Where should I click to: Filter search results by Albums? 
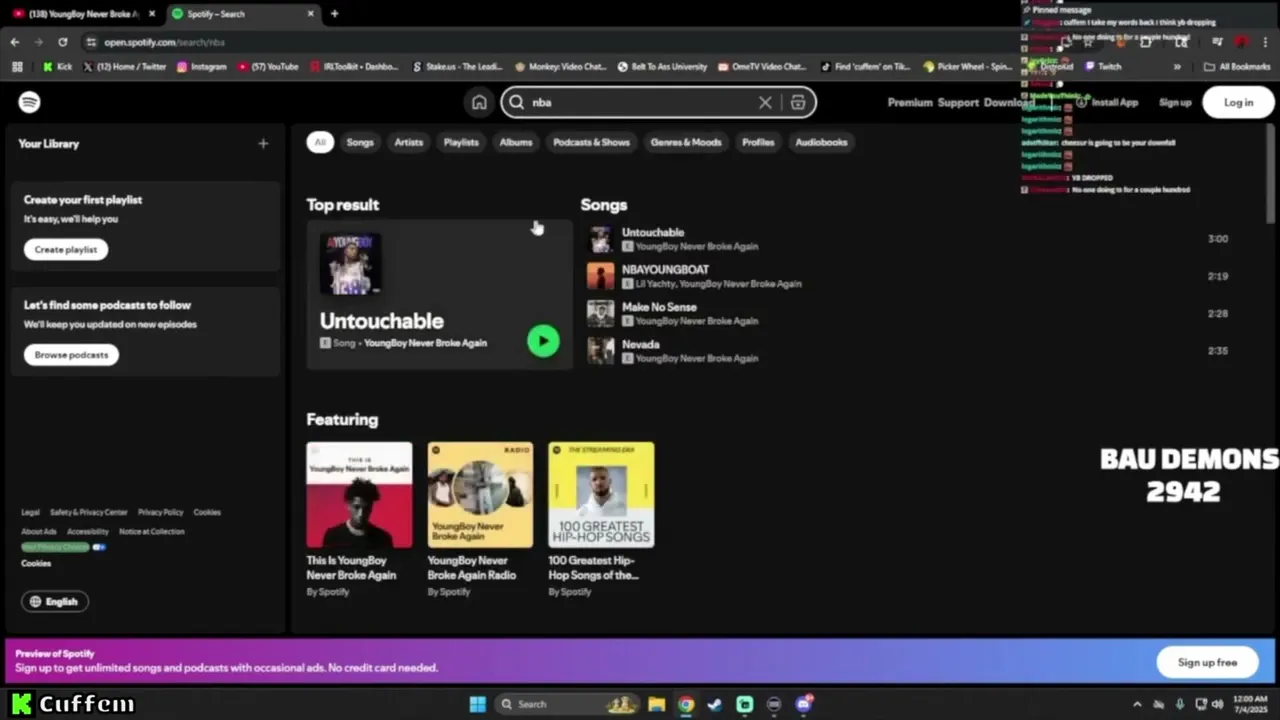tap(516, 142)
